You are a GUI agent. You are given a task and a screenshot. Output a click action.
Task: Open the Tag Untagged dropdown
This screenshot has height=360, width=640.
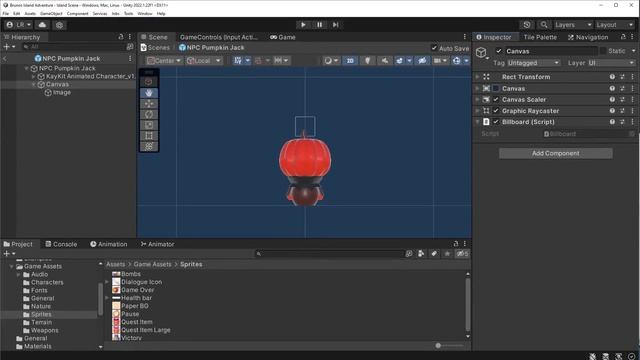pos(533,63)
